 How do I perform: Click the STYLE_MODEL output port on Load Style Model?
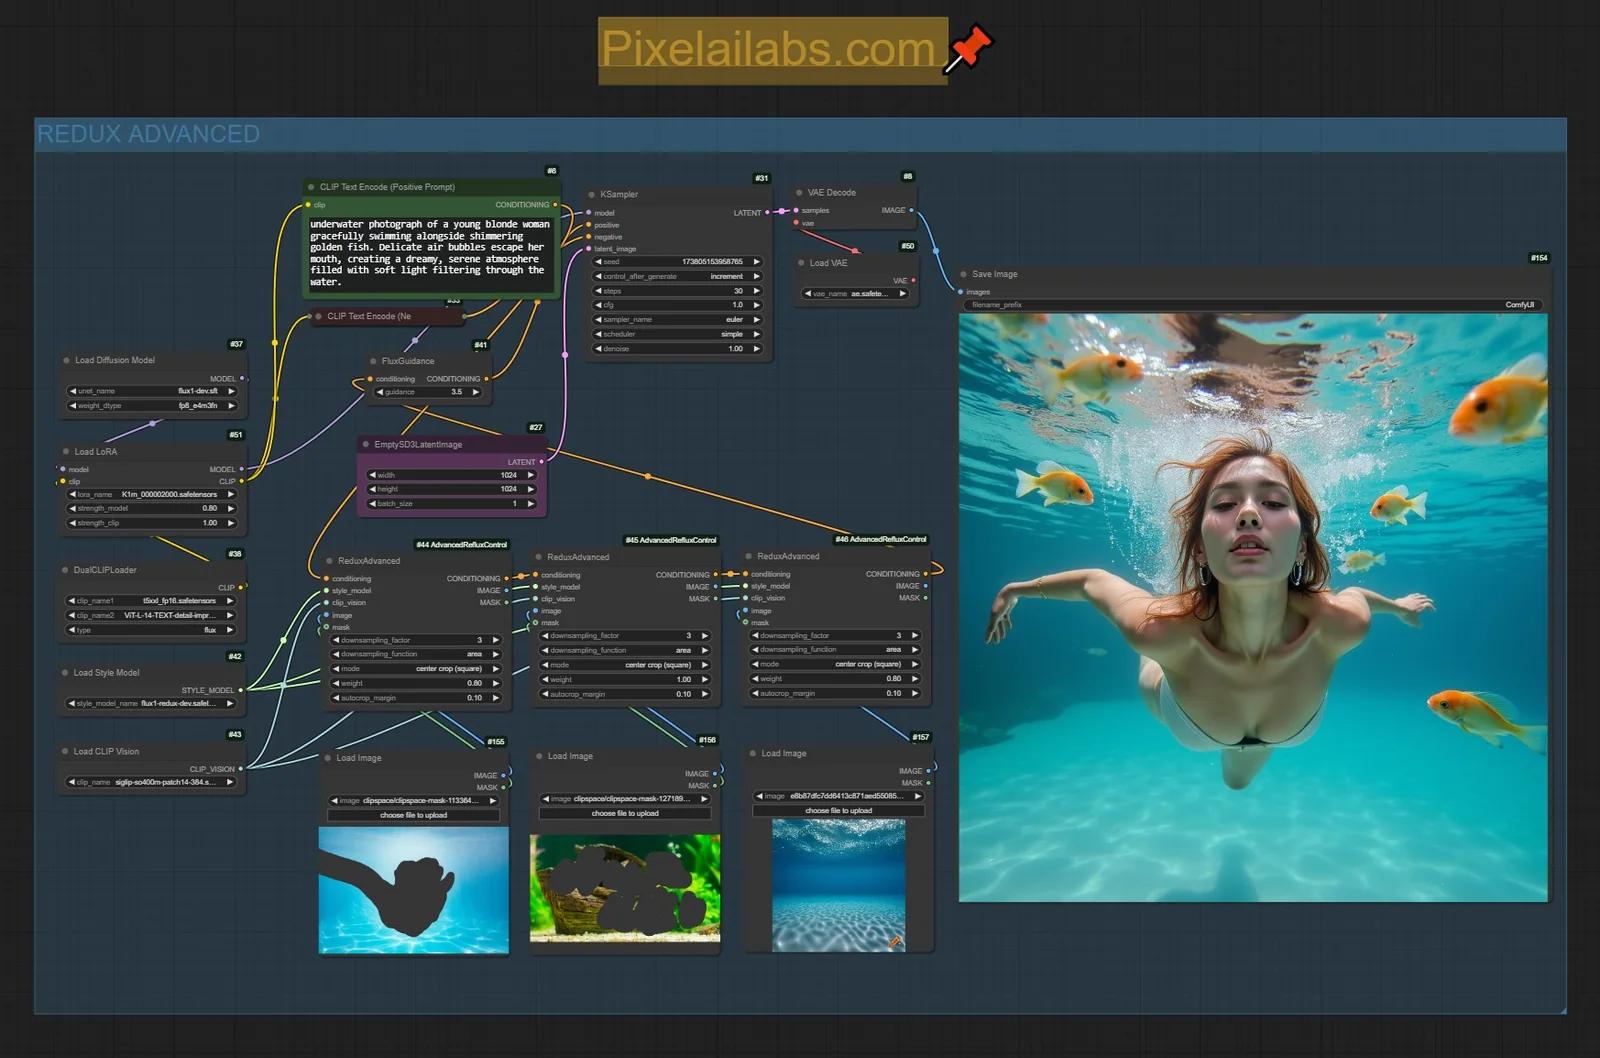coord(241,690)
